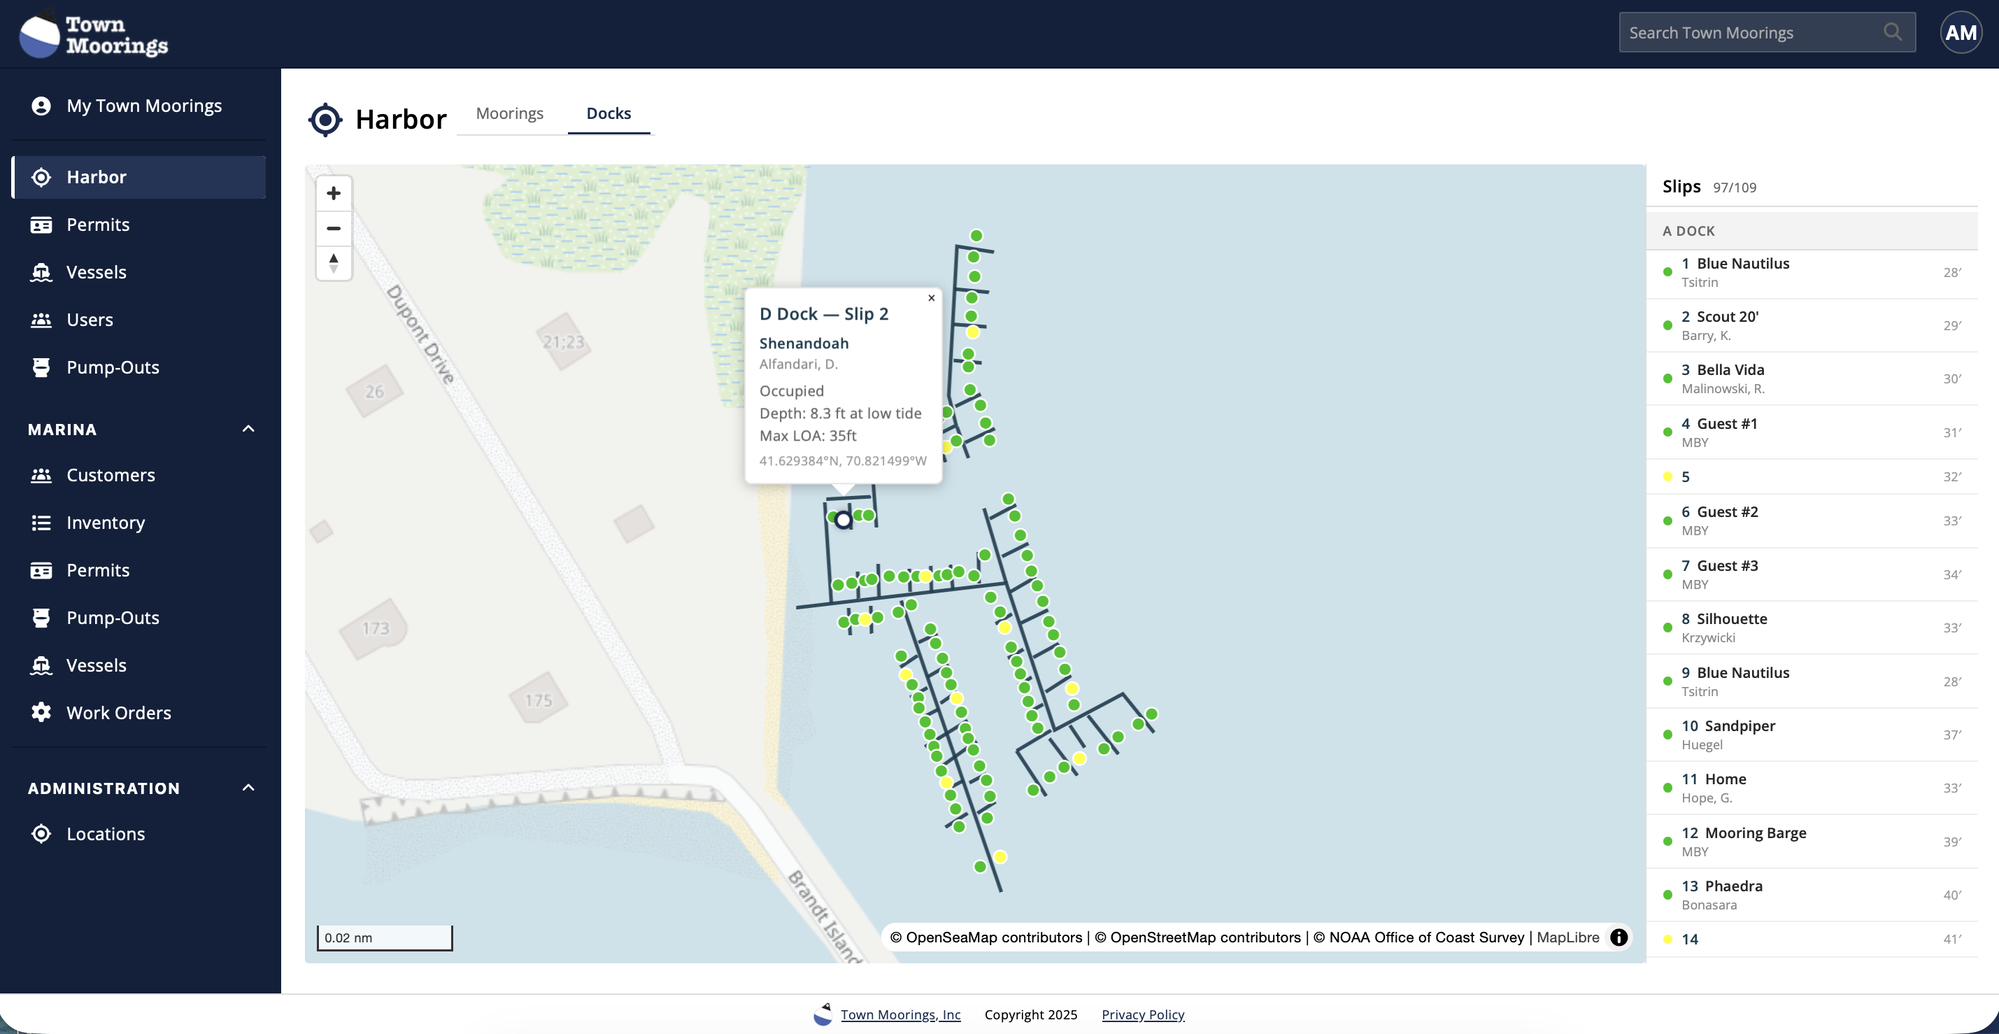The image size is (1999, 1034).
Task: Click the Town Moorings logo
Action: click(94, 35)
